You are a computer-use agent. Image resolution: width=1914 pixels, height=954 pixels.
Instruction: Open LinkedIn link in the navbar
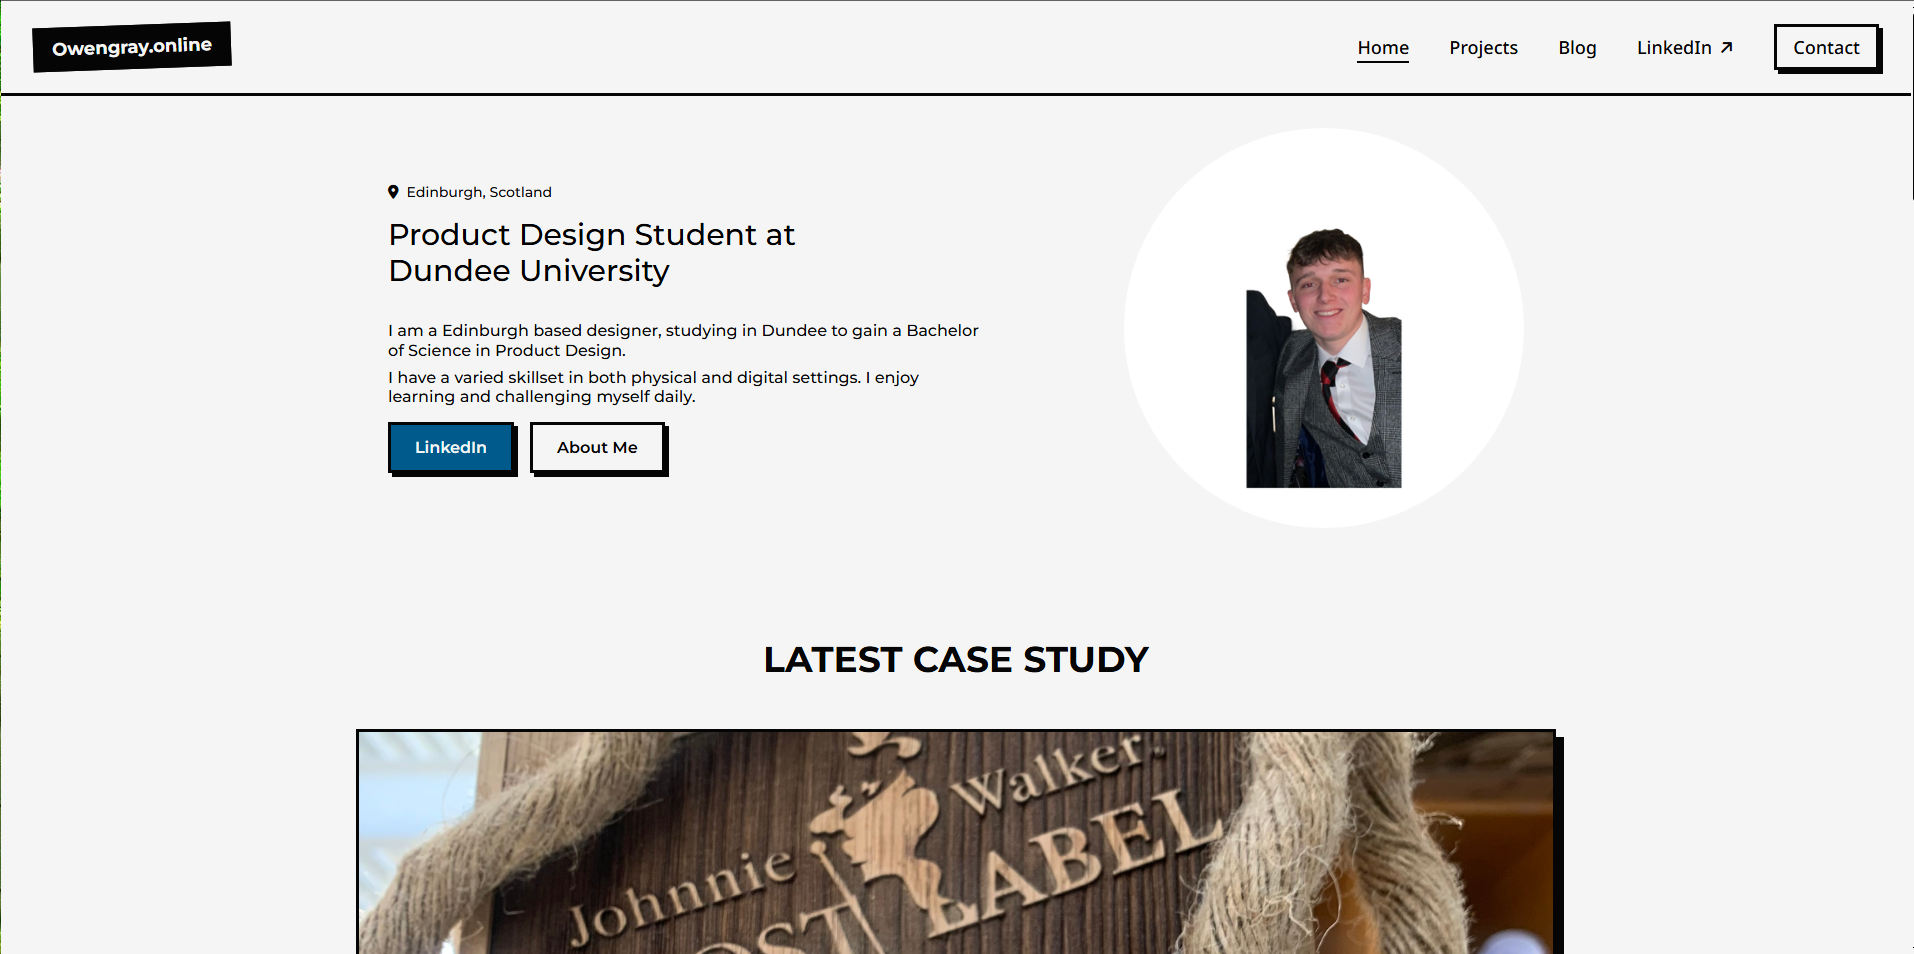coord(1685,48)
